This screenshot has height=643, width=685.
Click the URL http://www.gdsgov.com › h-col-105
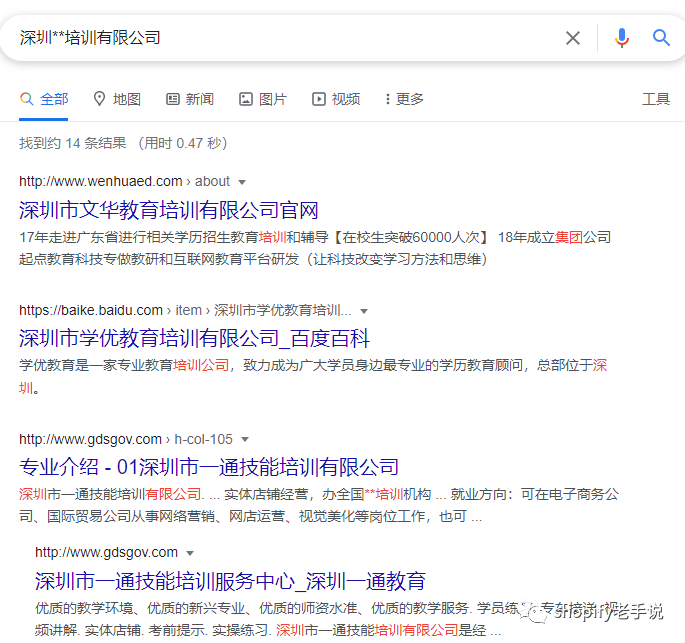tap(126, 439)
